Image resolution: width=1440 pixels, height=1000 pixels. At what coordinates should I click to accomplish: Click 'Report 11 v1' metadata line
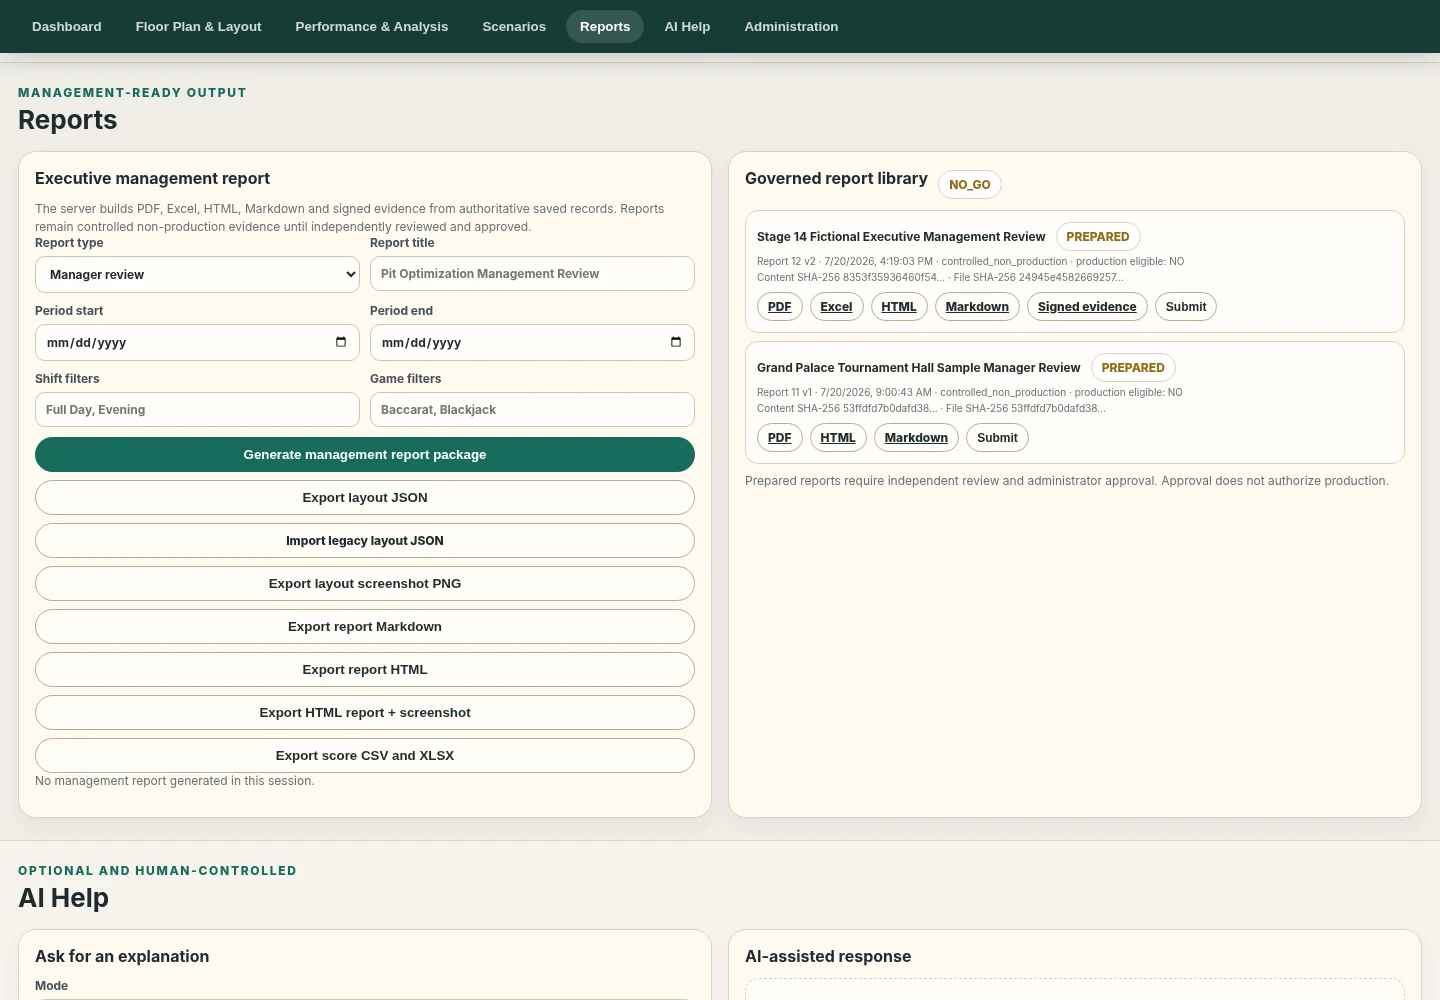[970, 392]
